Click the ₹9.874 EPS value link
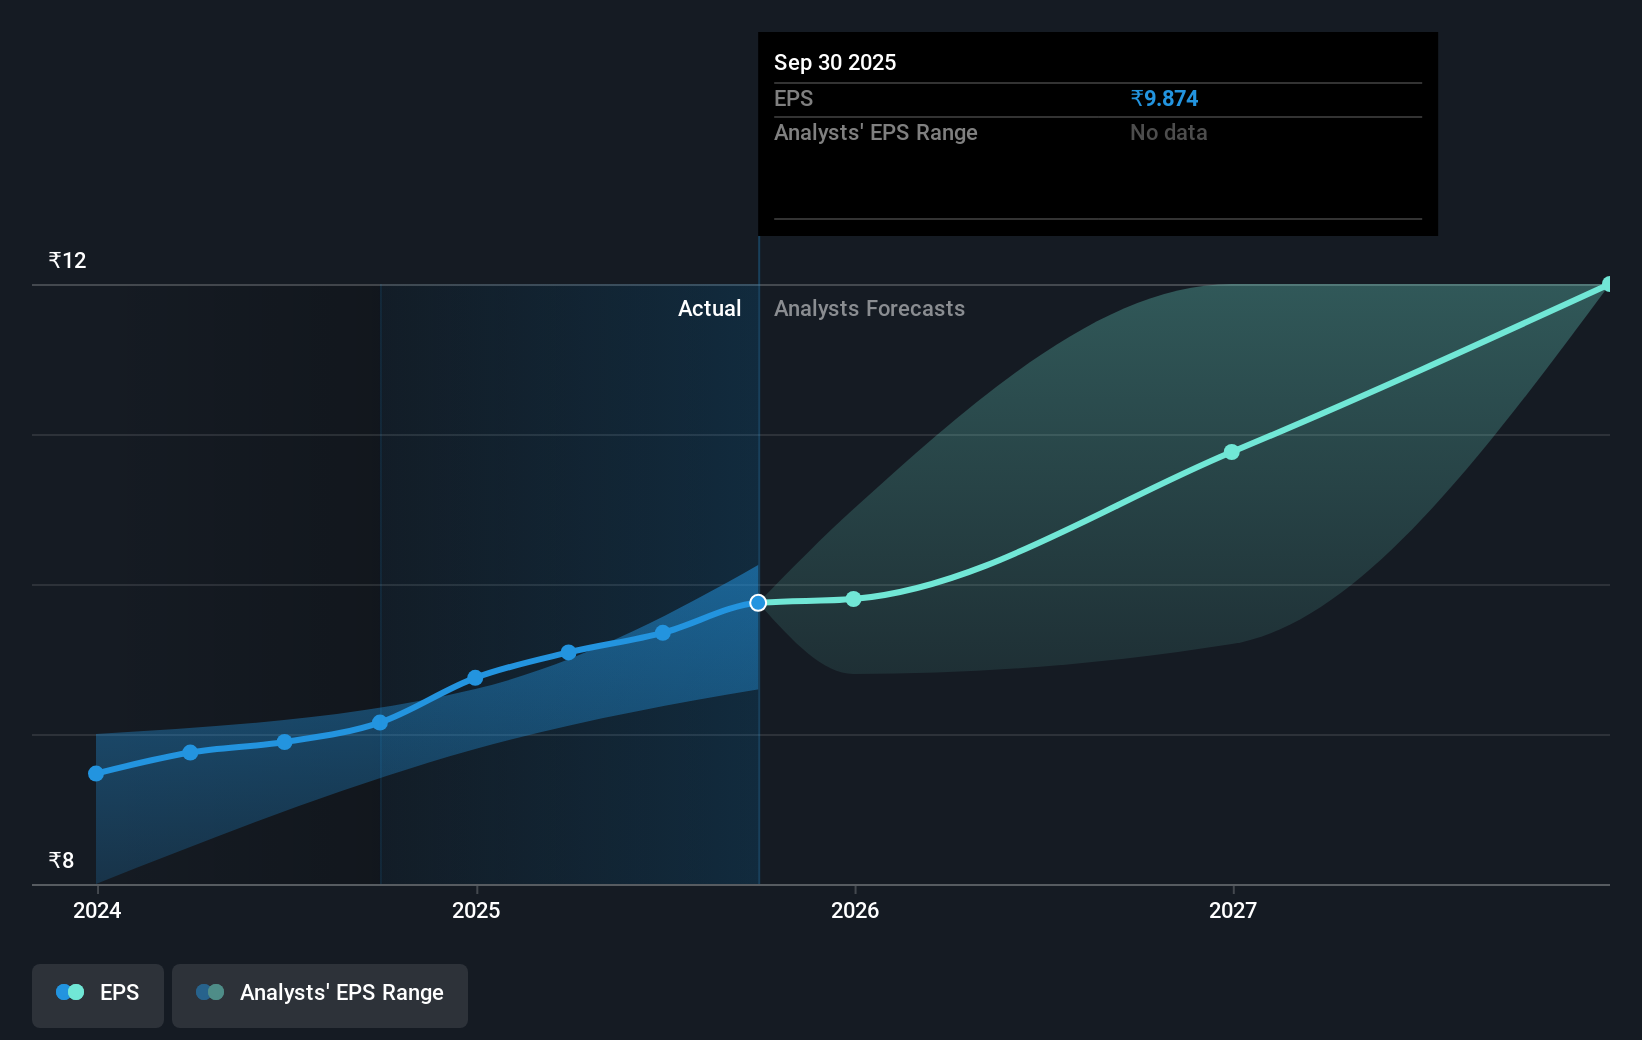The image size is (1642, 1040). (x=1163, y=98)
